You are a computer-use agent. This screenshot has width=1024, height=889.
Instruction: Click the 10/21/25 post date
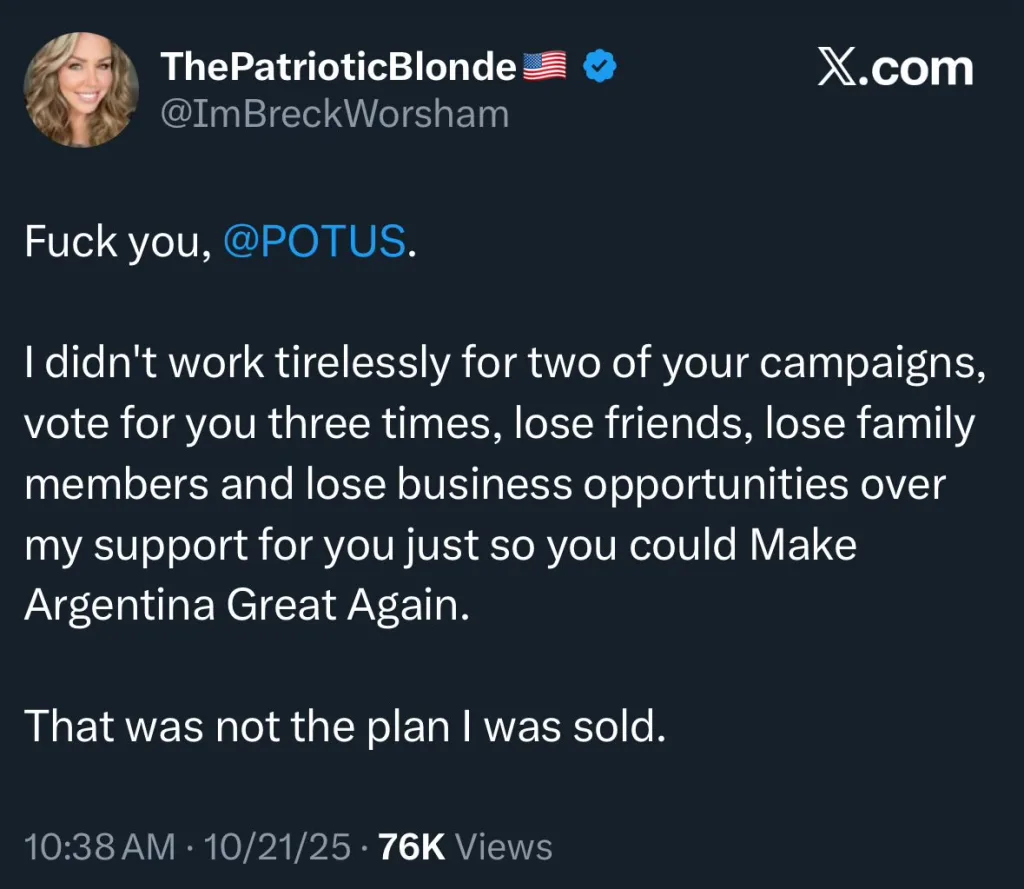click(x=277, y=847)
